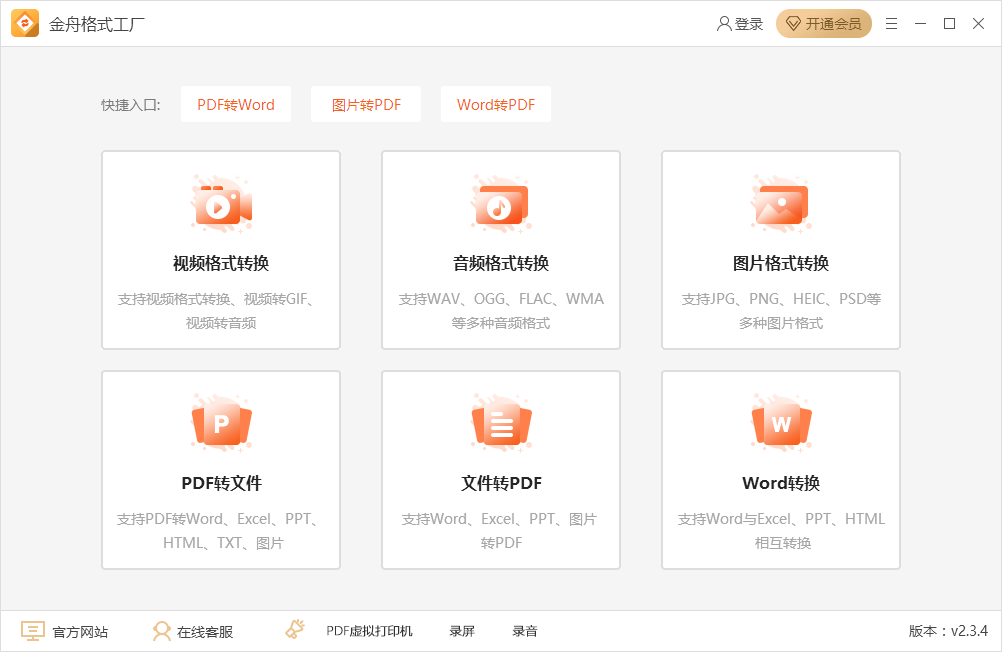
Task: Close the 金舟格式工厂 window
Action: 978,24
